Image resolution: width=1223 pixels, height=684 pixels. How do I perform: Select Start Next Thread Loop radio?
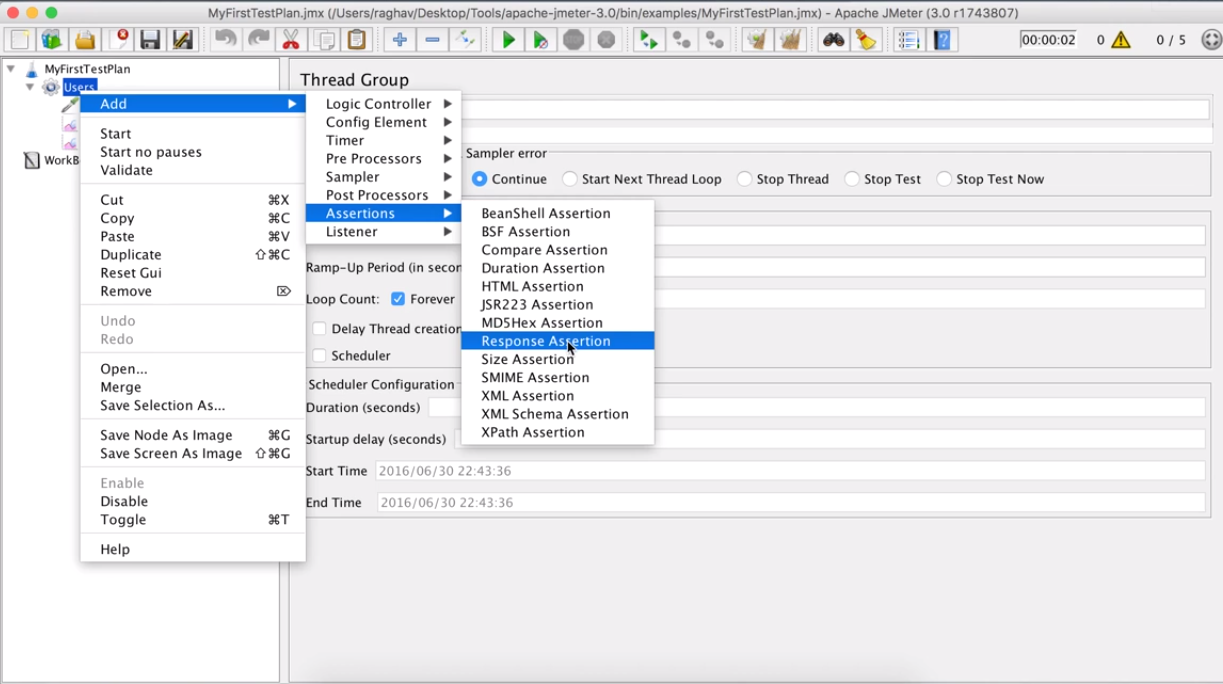pyautogui.click(x=569, y=179)
